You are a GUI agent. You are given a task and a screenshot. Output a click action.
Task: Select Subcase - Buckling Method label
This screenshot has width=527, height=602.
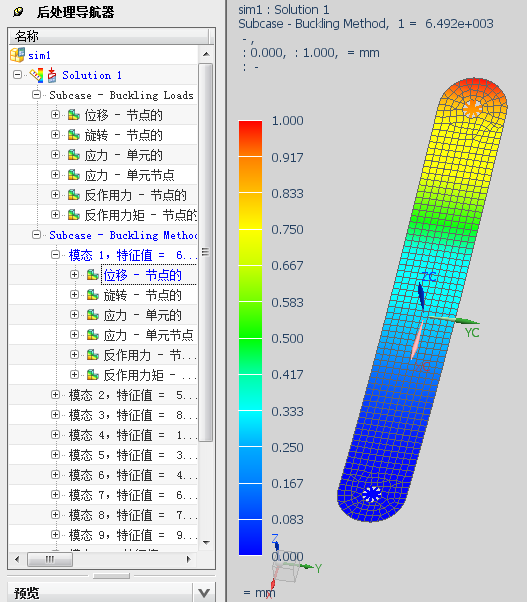tap(123, 235)
